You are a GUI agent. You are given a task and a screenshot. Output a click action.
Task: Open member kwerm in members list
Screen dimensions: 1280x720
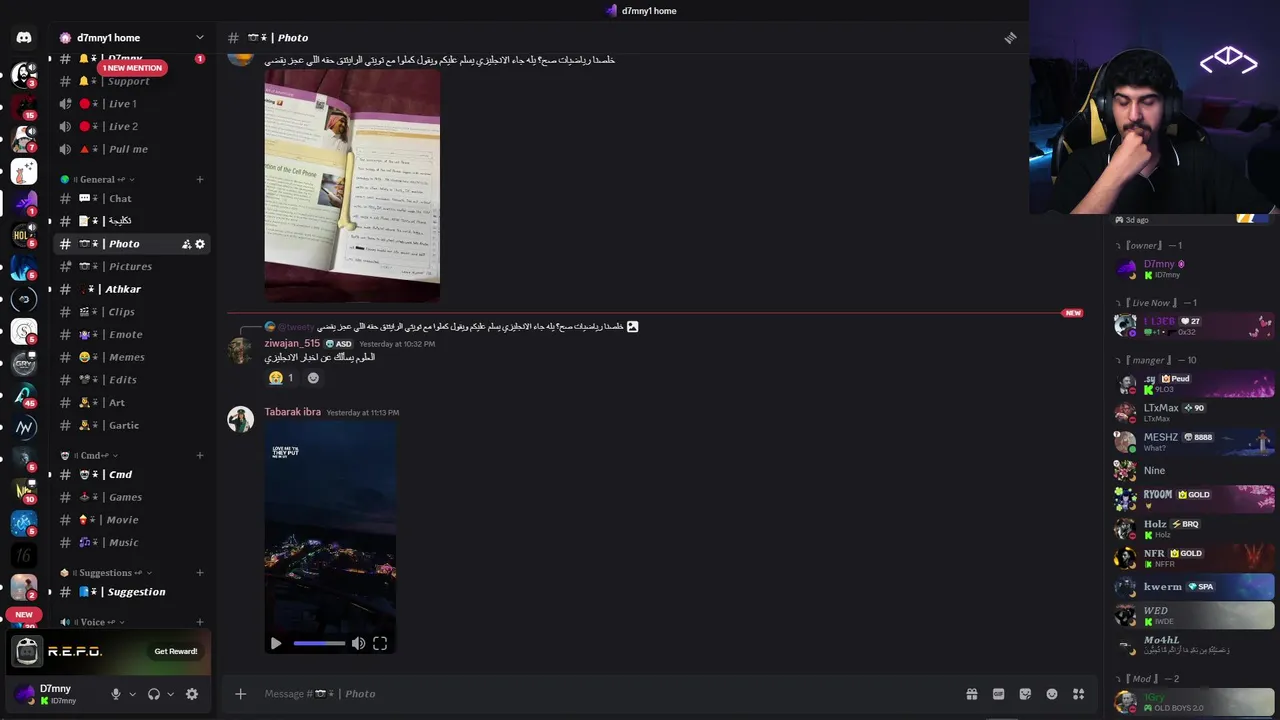[x=1194, y=587]
